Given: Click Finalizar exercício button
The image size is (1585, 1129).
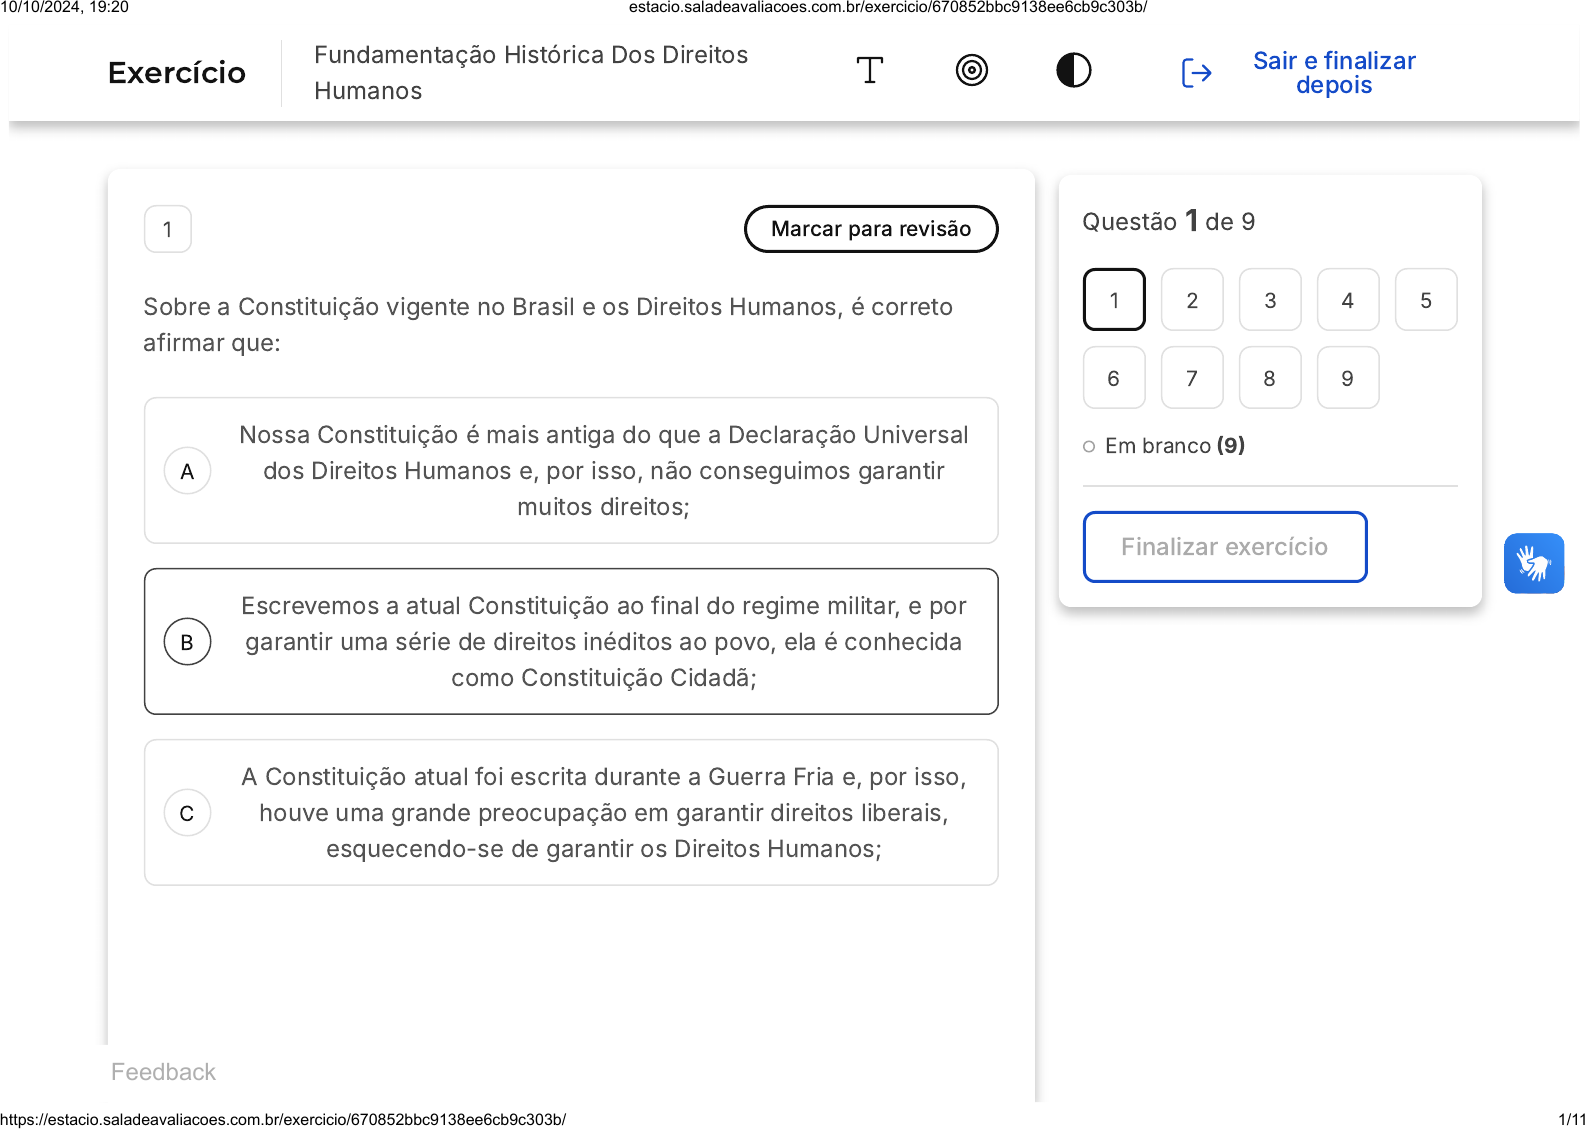Looking at the screenshot, I should [1224, 547].
